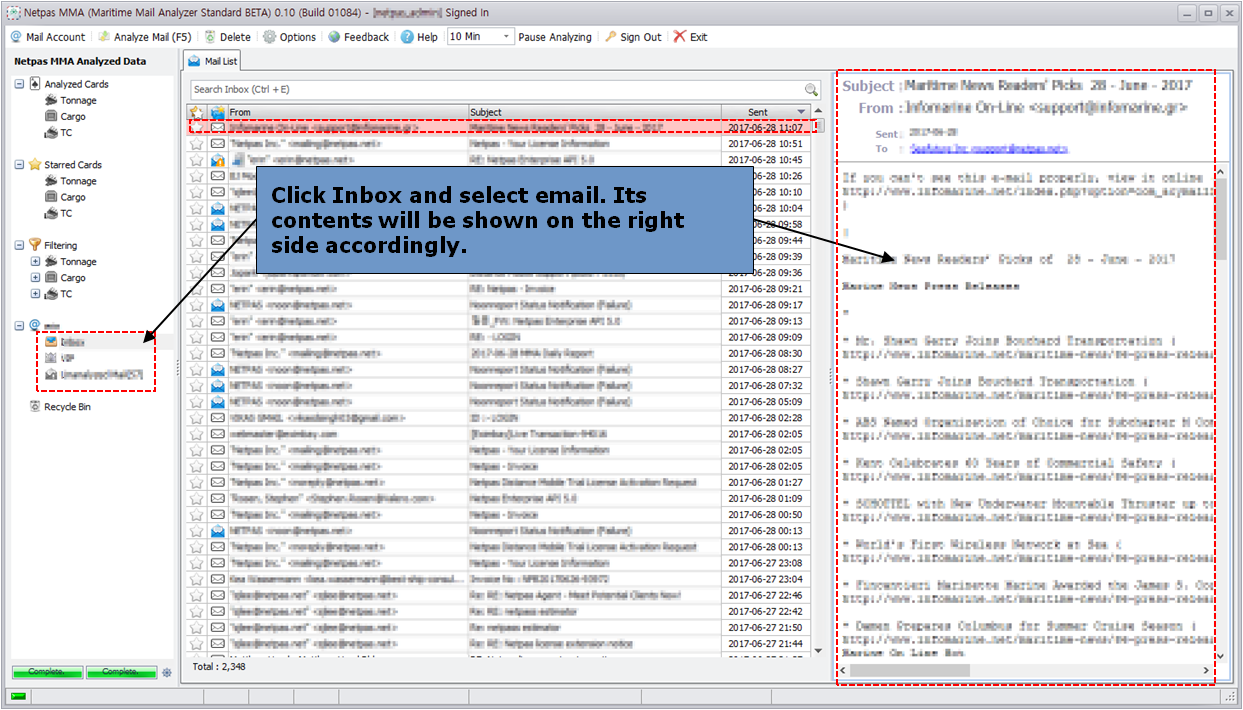
Task: Click the red Exit button
Action: 690,37
